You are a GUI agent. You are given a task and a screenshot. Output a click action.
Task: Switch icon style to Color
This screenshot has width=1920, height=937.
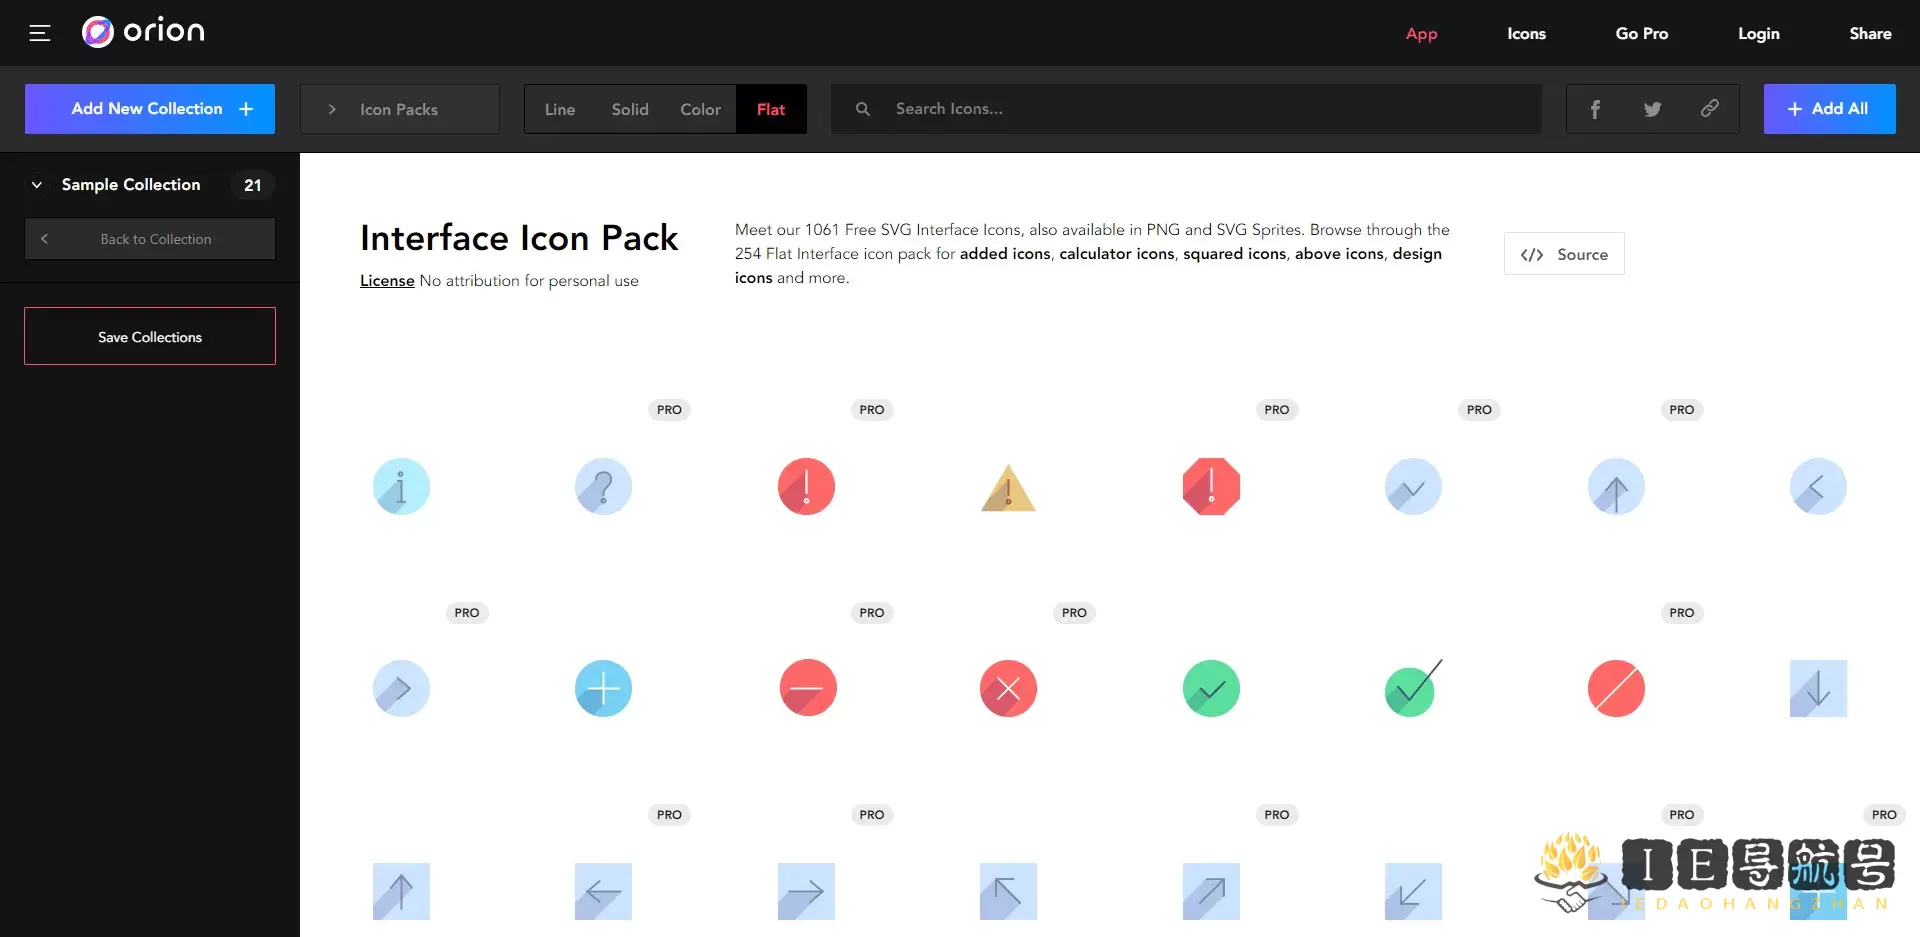700,109
